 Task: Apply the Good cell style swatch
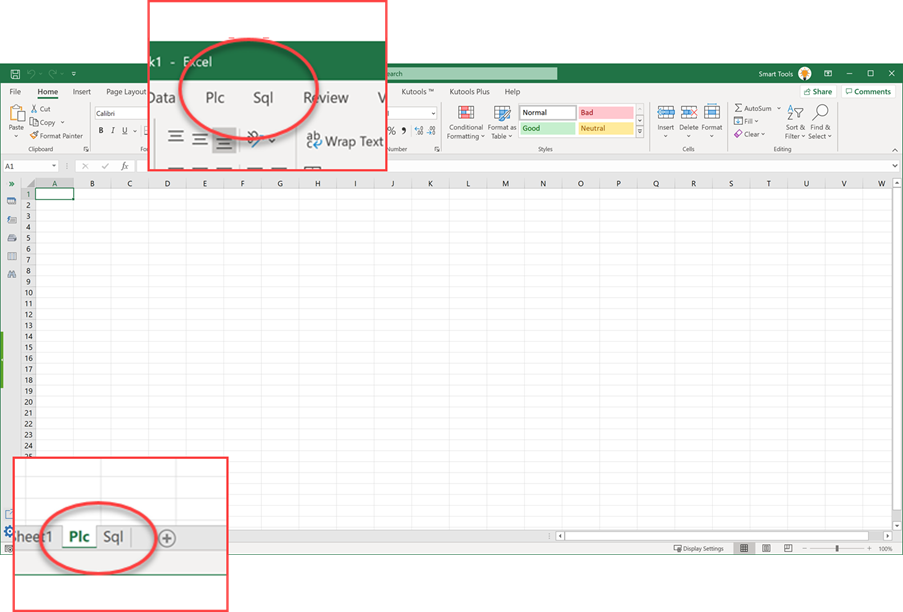[x=547, y=128]
